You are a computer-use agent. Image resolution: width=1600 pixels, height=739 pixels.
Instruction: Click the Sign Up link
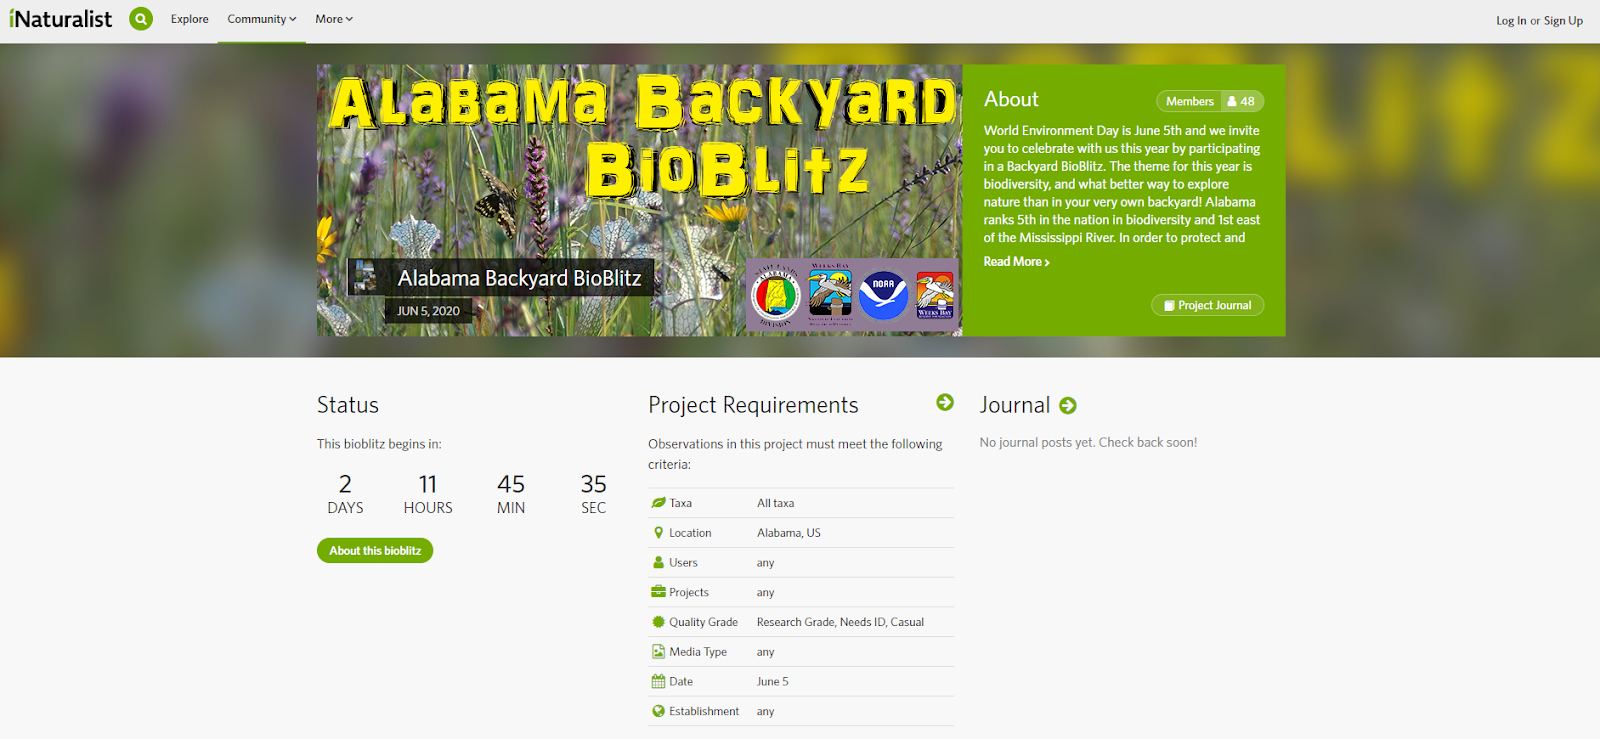1563,20
